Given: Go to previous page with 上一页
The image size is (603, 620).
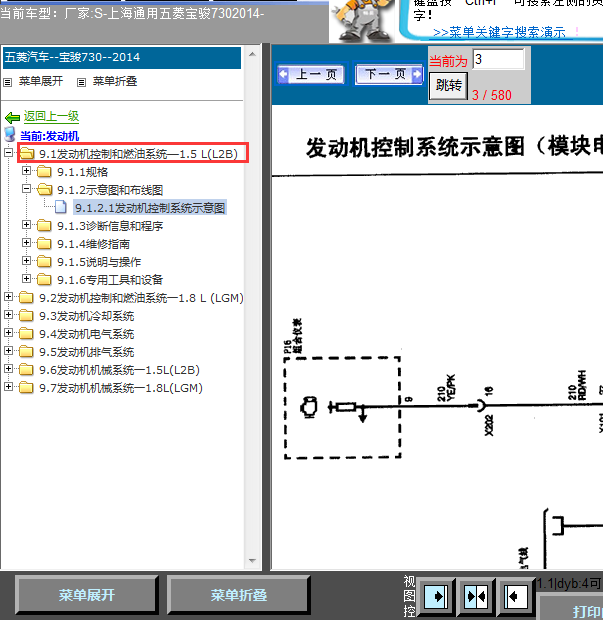Looking at the screenshot, I should click(311, 74).
